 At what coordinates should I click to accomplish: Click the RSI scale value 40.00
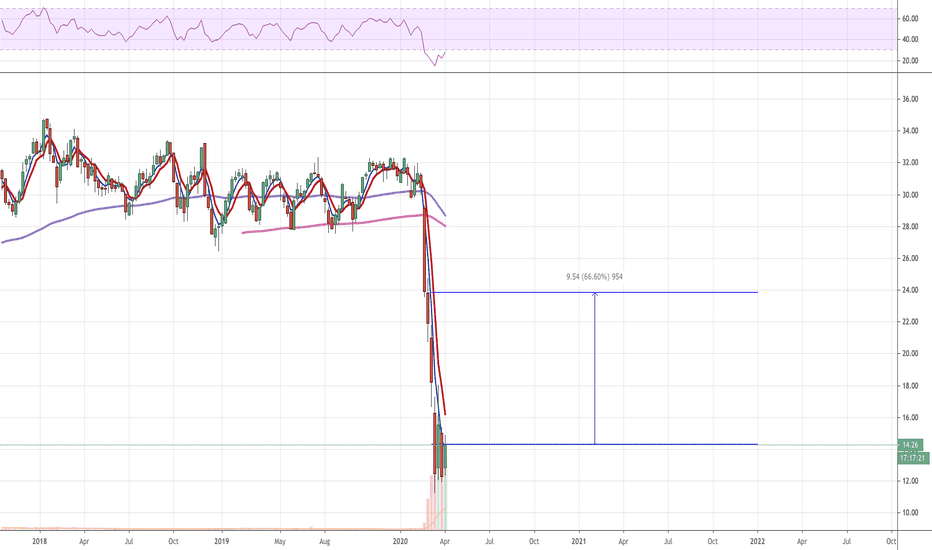coord(910,40)
